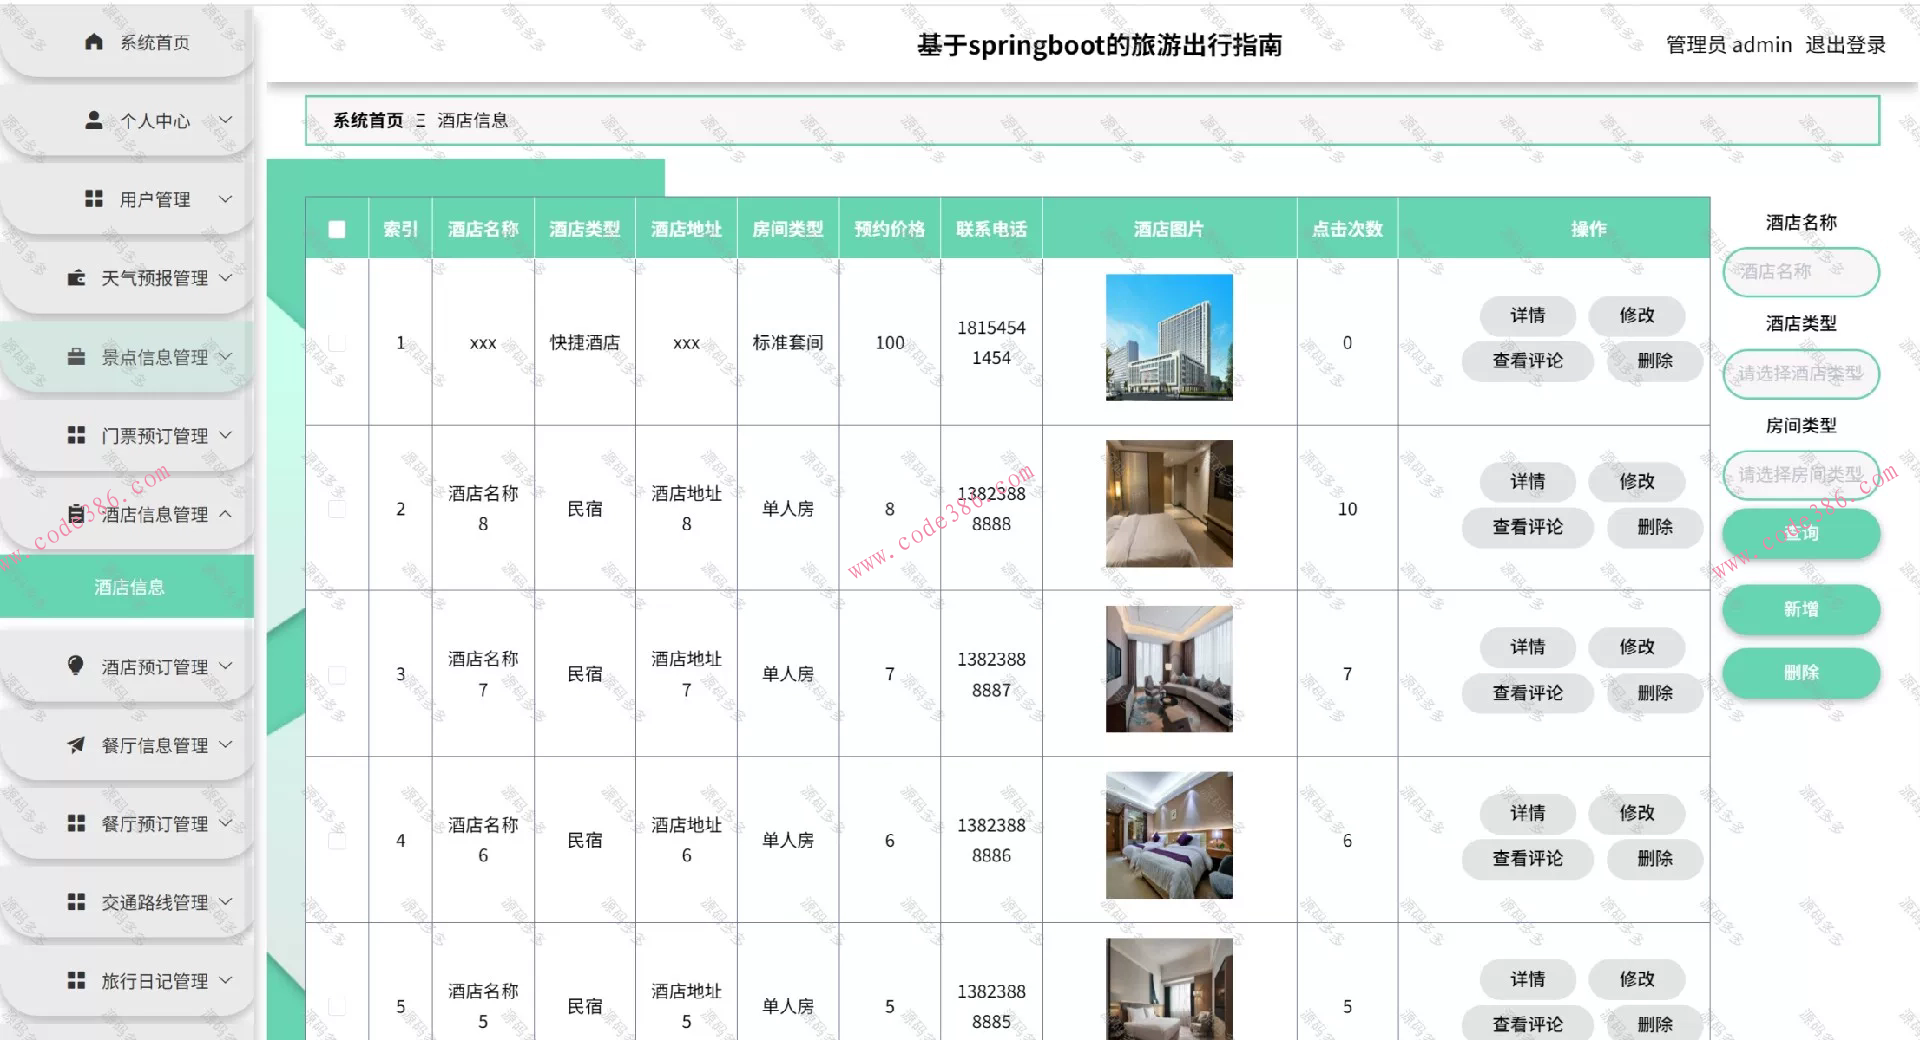
Task: Click 删除 for the 酒店名称8 row
Action: (1655, 526)
